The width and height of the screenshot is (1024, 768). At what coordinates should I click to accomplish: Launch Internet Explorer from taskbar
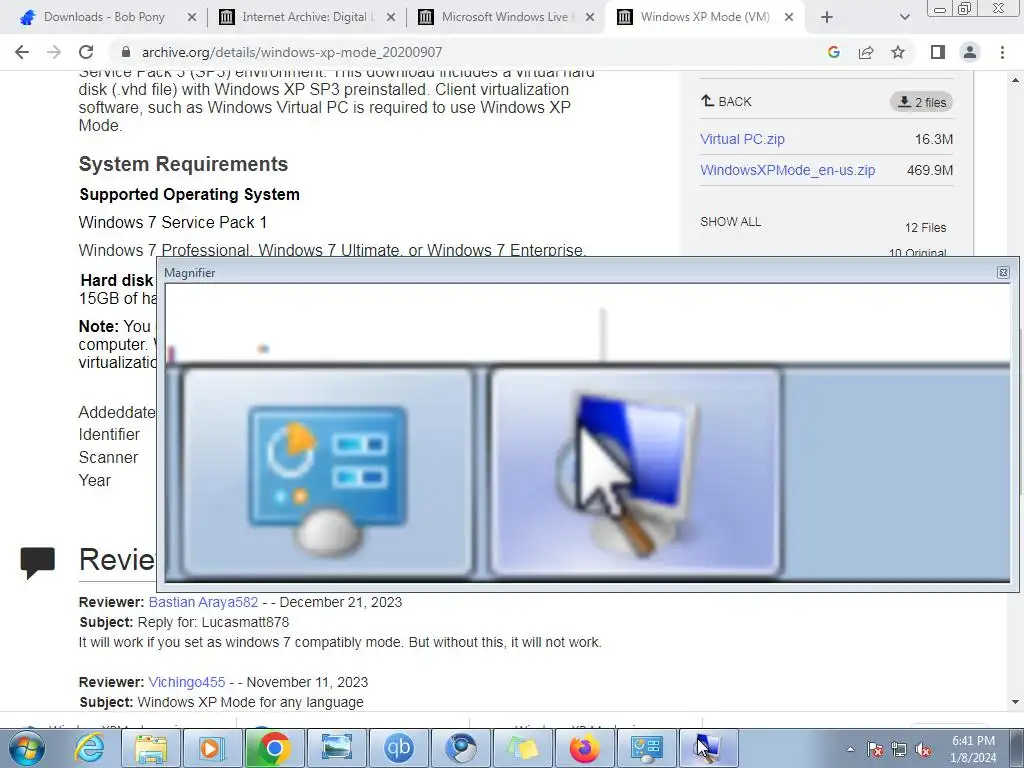click(89, 748)
